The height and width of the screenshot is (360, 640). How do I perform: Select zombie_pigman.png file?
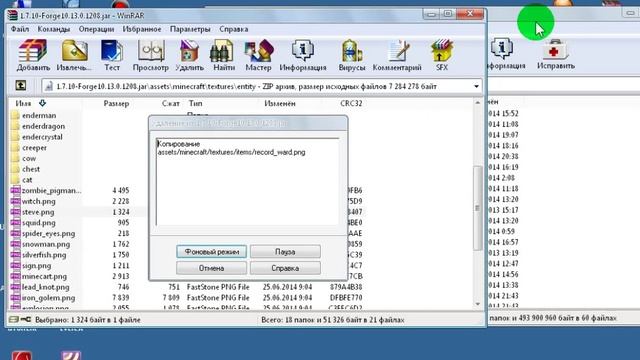click(x=46, y=191)
